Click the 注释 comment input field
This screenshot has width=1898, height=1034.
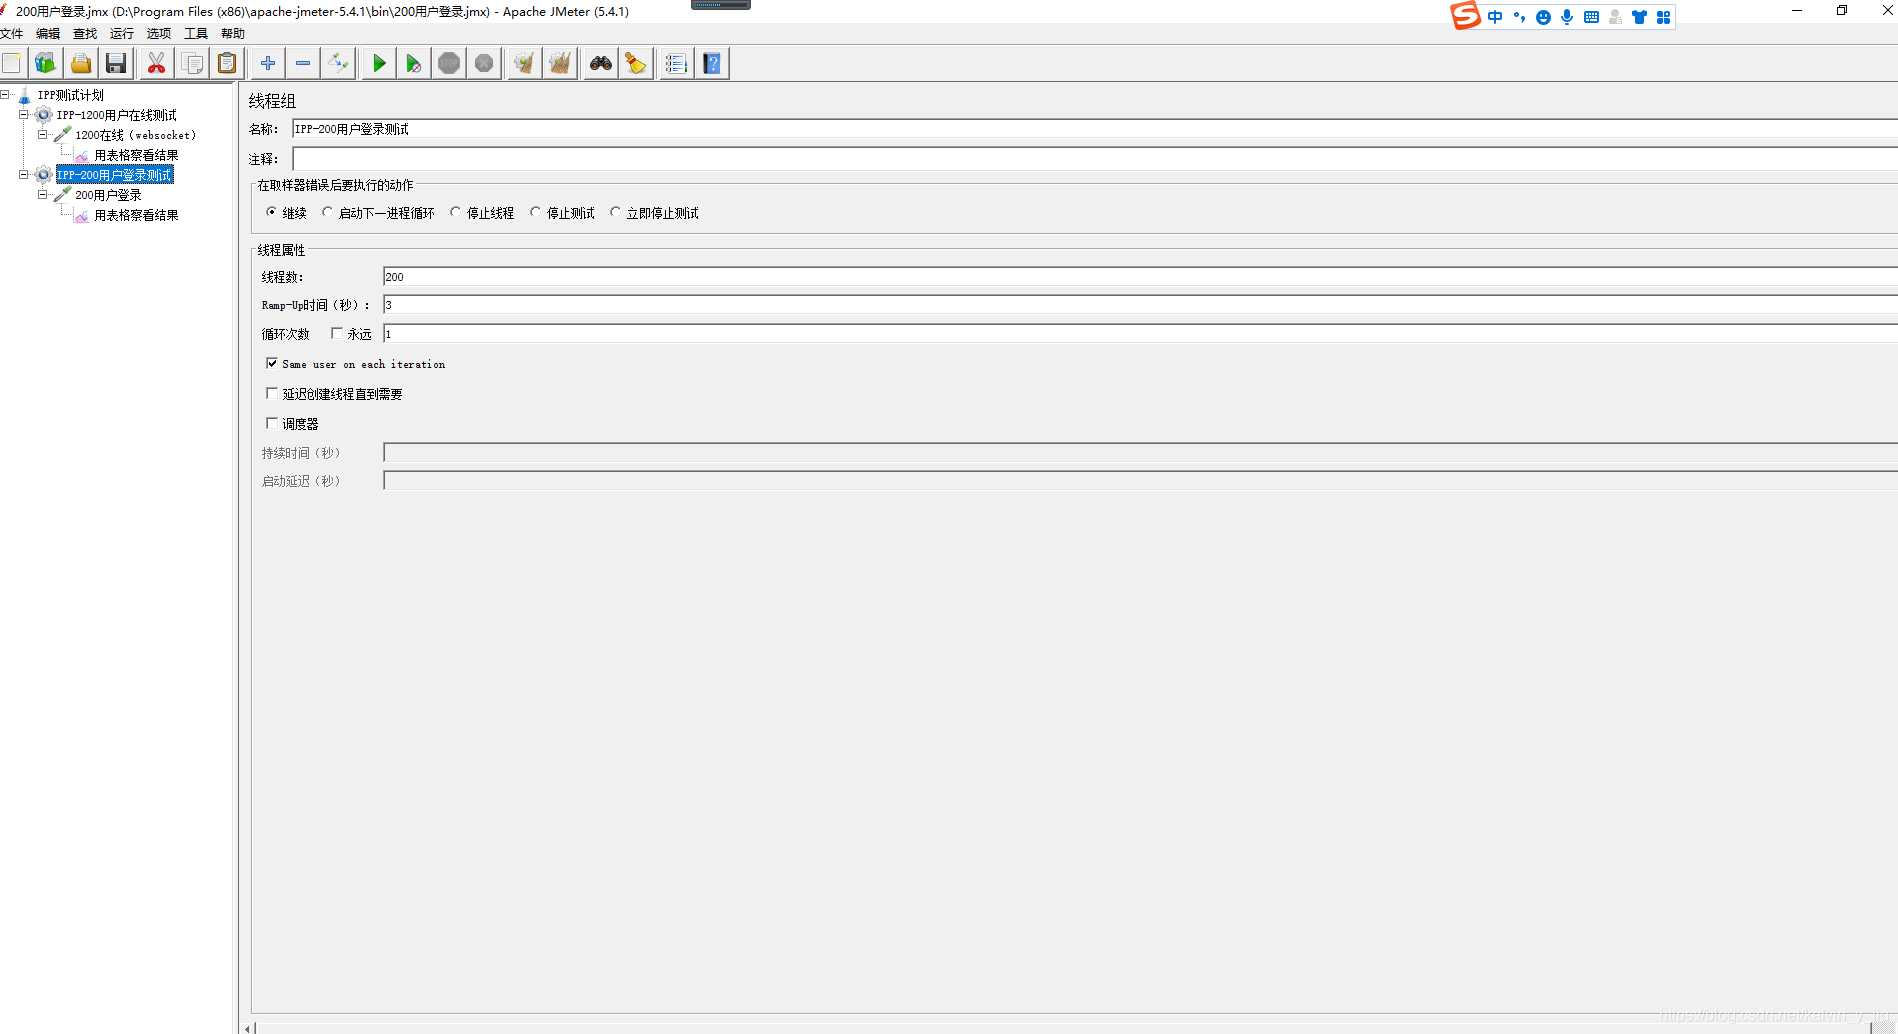pos(1095,159)
